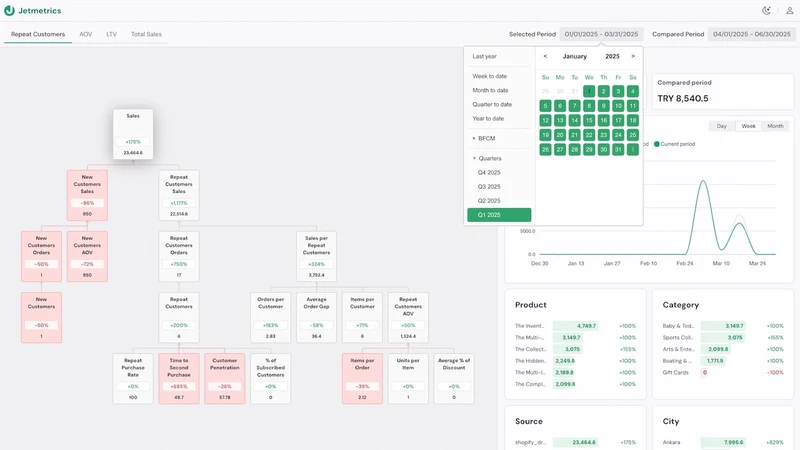Toggle the dark mode moon icon
This screenshot has width=800, height=450.
pos(766,10)
